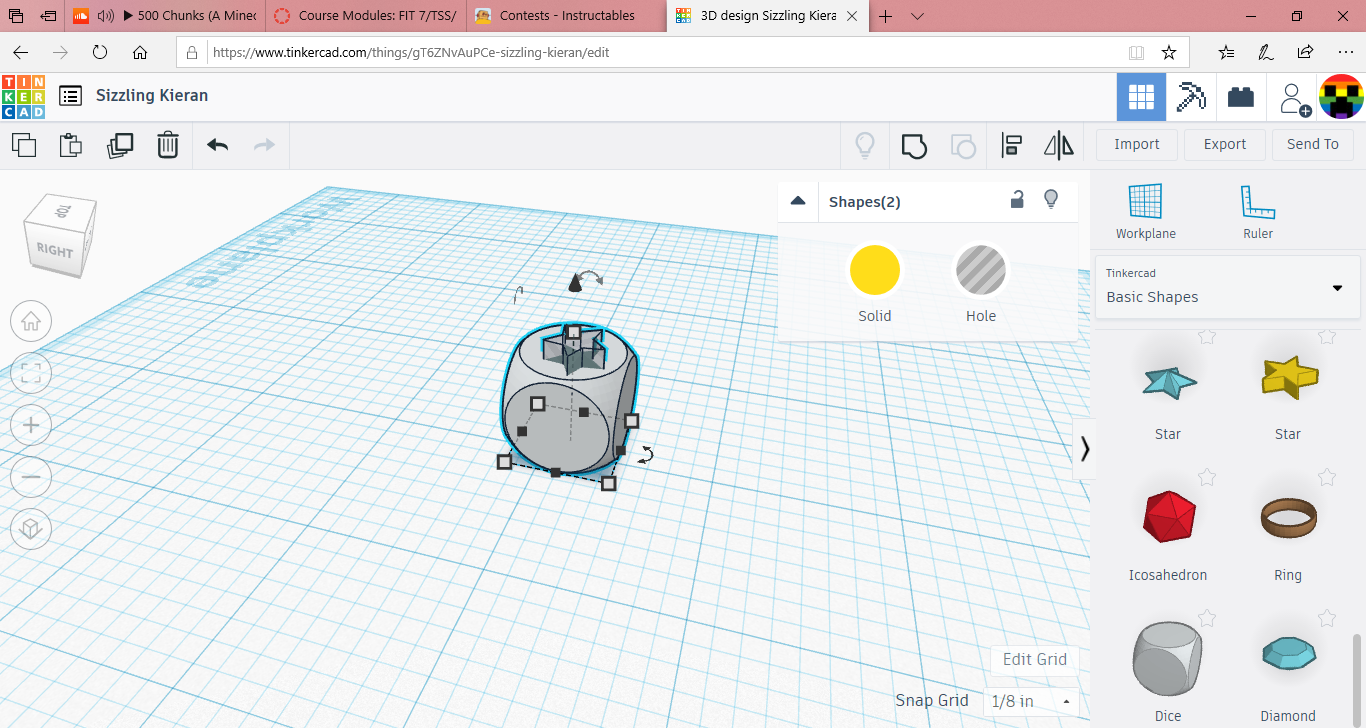Viewport: 1366px width, 728px height.
Task: Collapse the Shapes(2) inspector panel
Action: (x=798, y=201)
